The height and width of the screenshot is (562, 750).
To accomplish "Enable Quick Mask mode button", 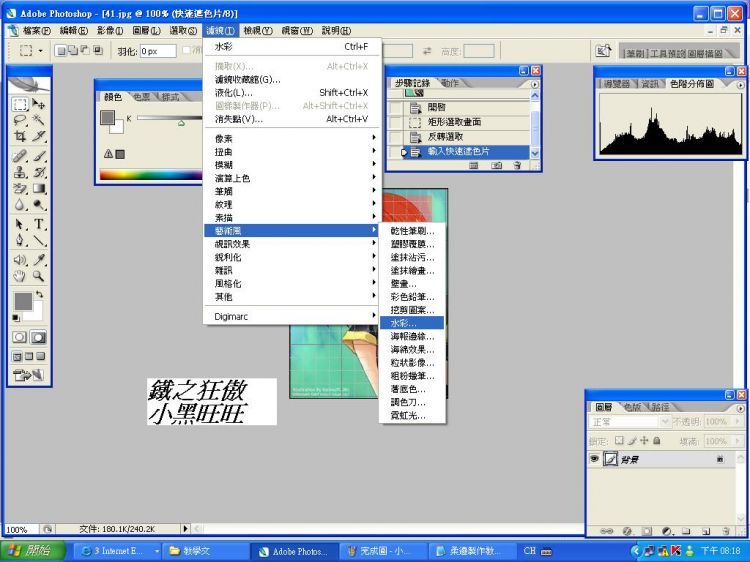I will tap(39, 338).
